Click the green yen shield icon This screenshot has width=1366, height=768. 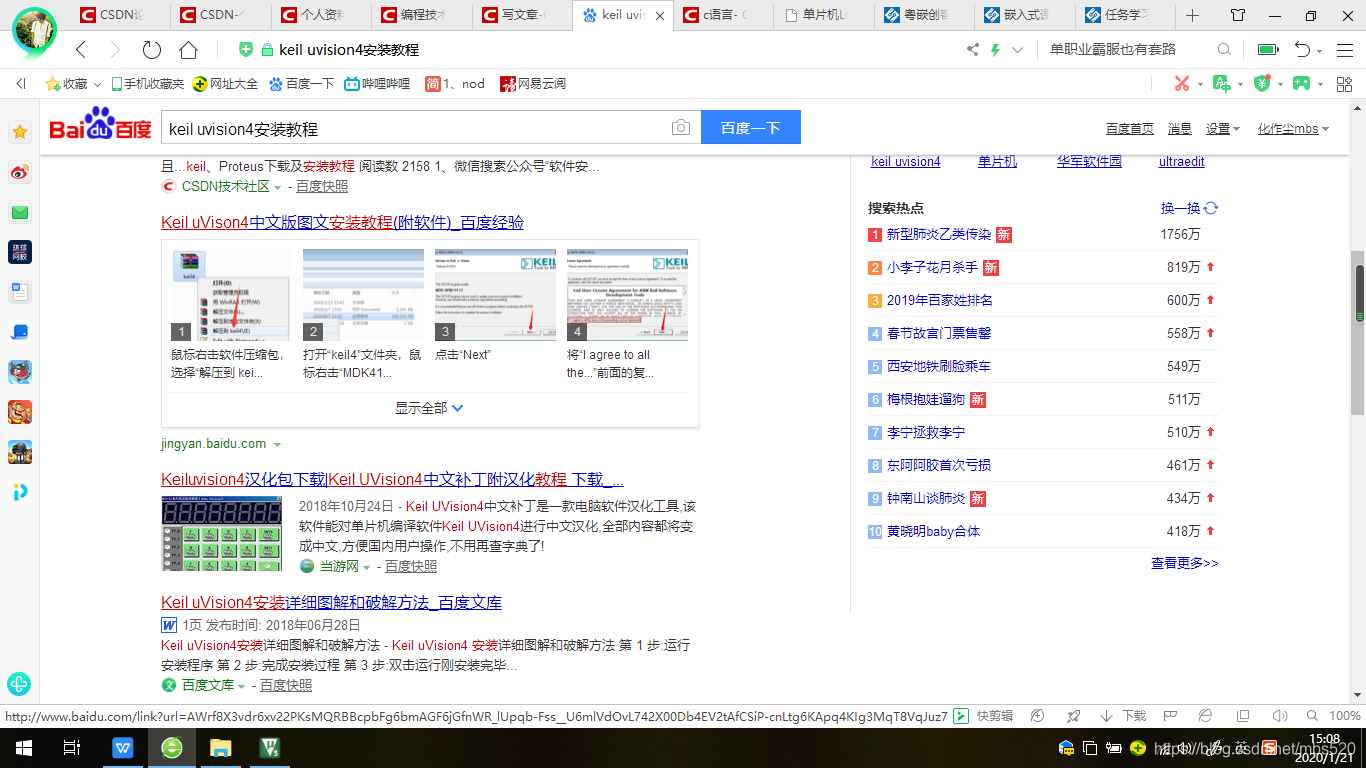(x=1262, y=84)
